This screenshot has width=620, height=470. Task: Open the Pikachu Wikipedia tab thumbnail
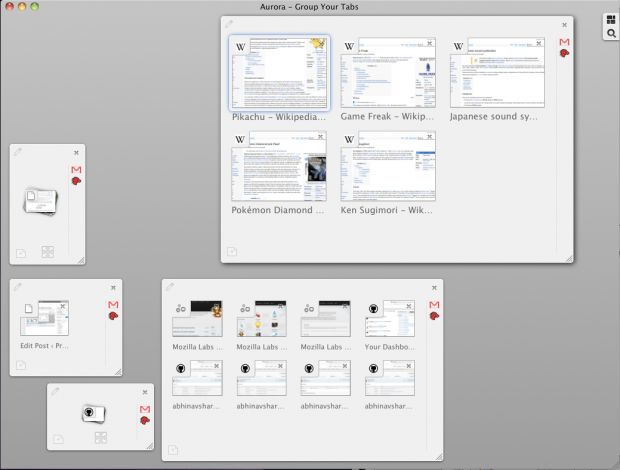[x=279, y=74]
